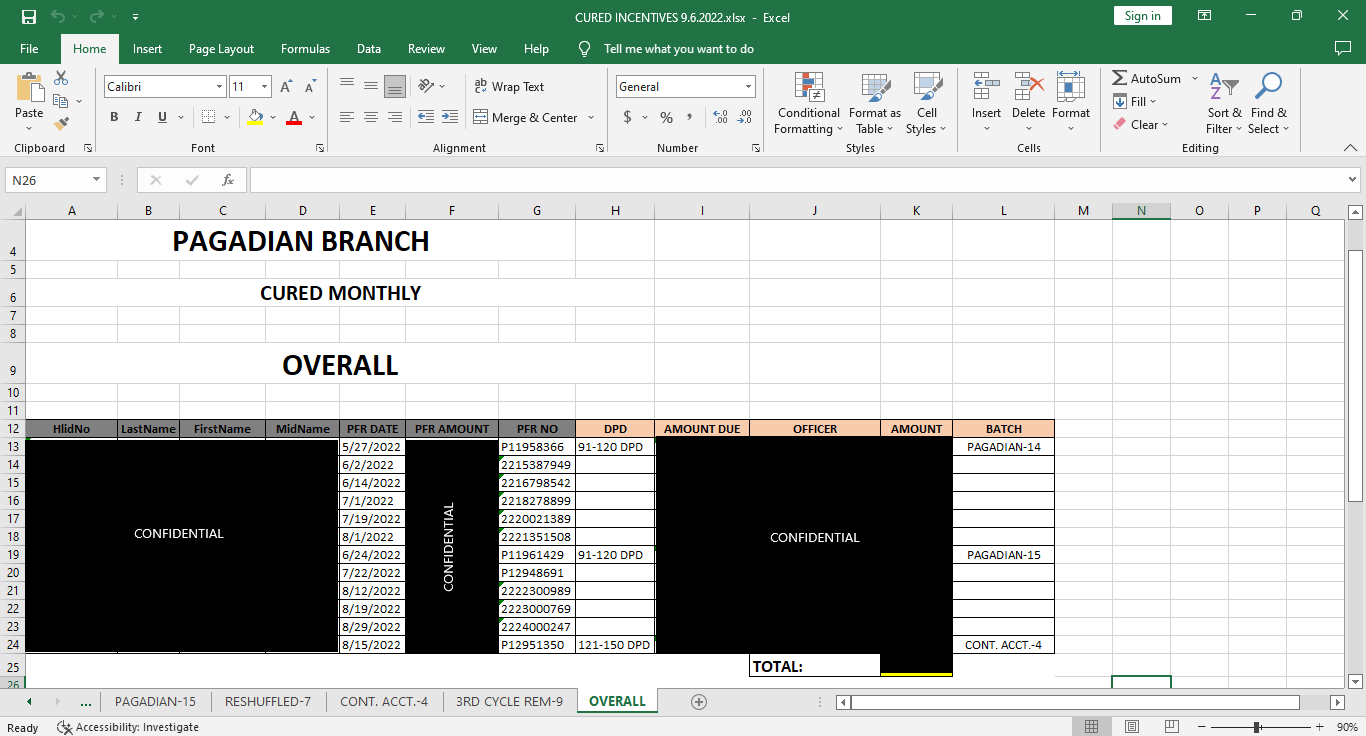
Task: Click the yellow fill color swatch button
Action: point(255,117)
